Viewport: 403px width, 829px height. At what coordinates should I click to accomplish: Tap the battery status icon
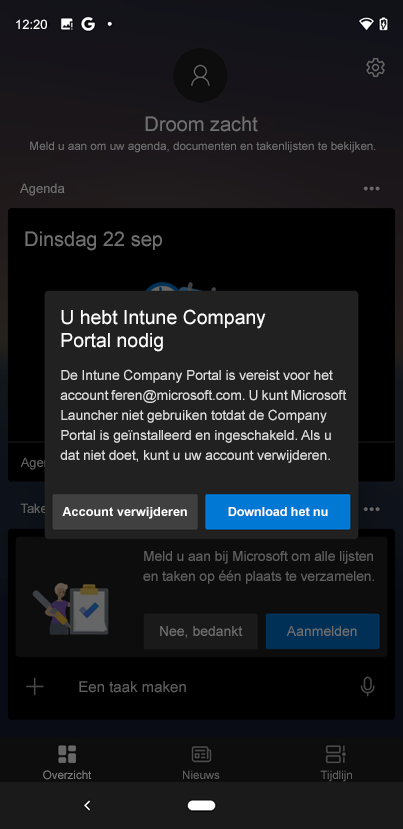[x=383, y=24]
